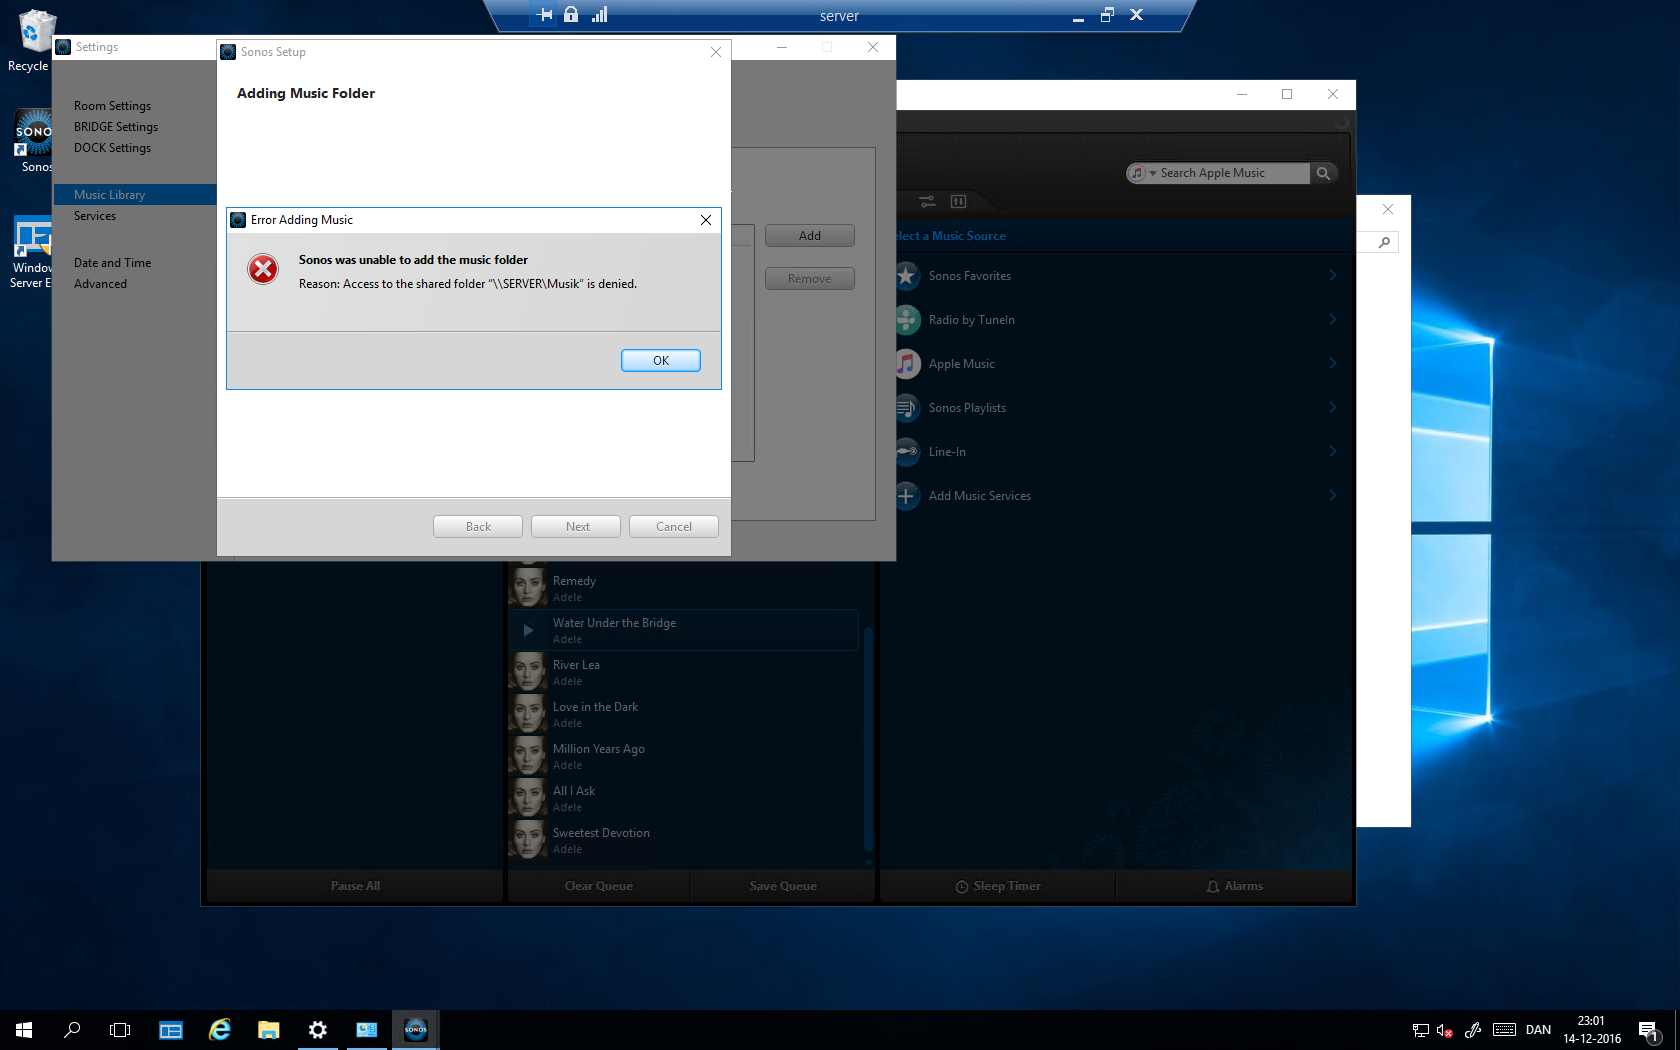1680x1050 pixels.
Task: Click Add button in Music Library settings
Action: coord(810,236)
